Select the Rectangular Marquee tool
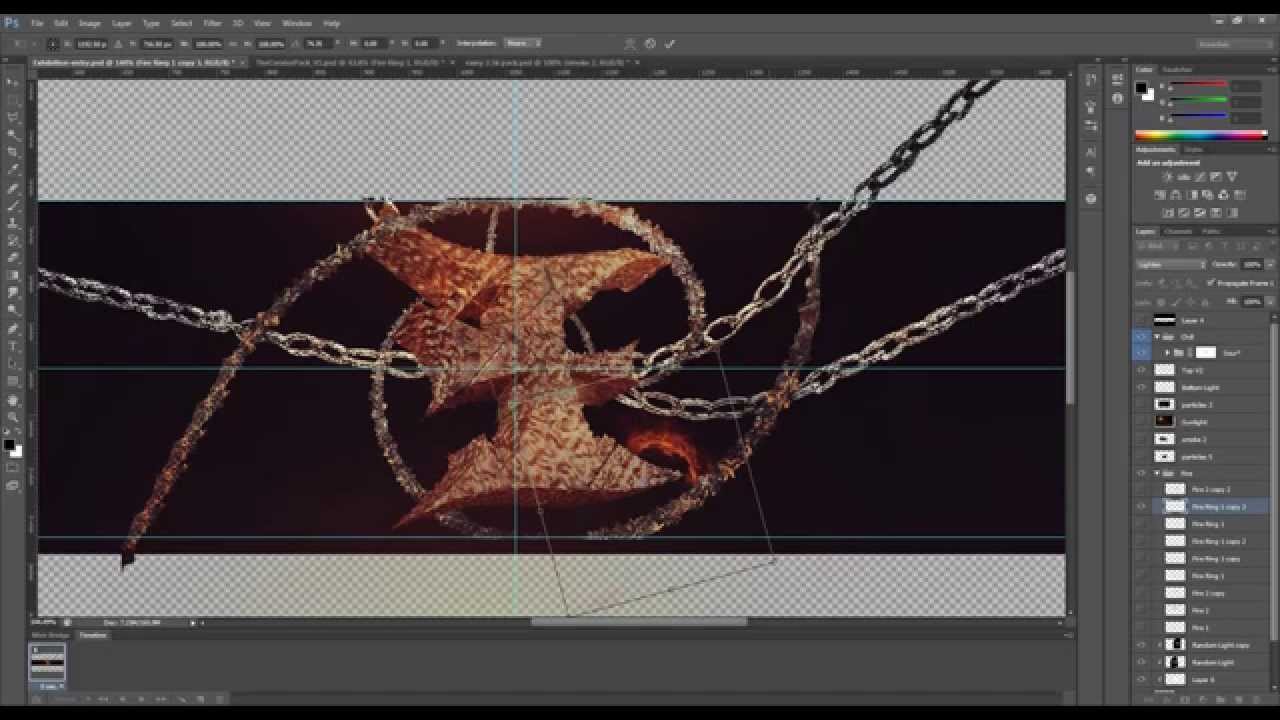This screenshot has height=720, width=1280. (x=13, y=100)
